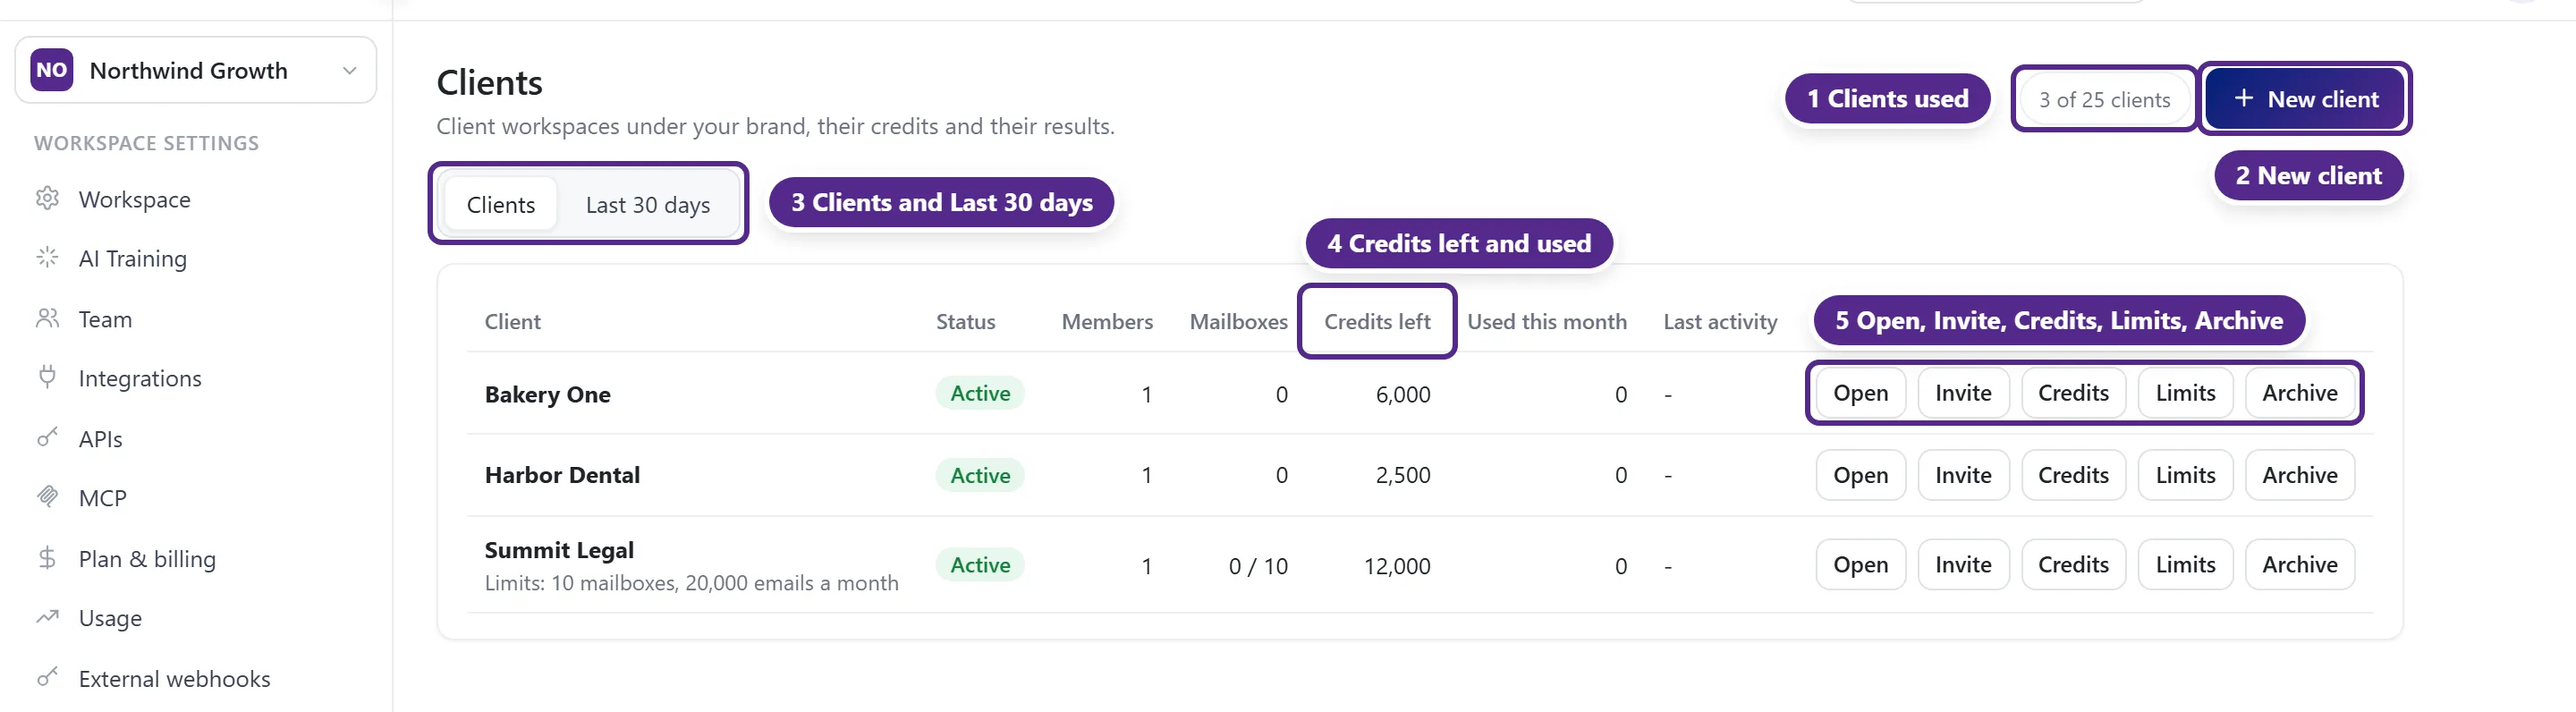Click the Summit Legal client name
This screenshot has height=712, width=2576.
(559, 549)
